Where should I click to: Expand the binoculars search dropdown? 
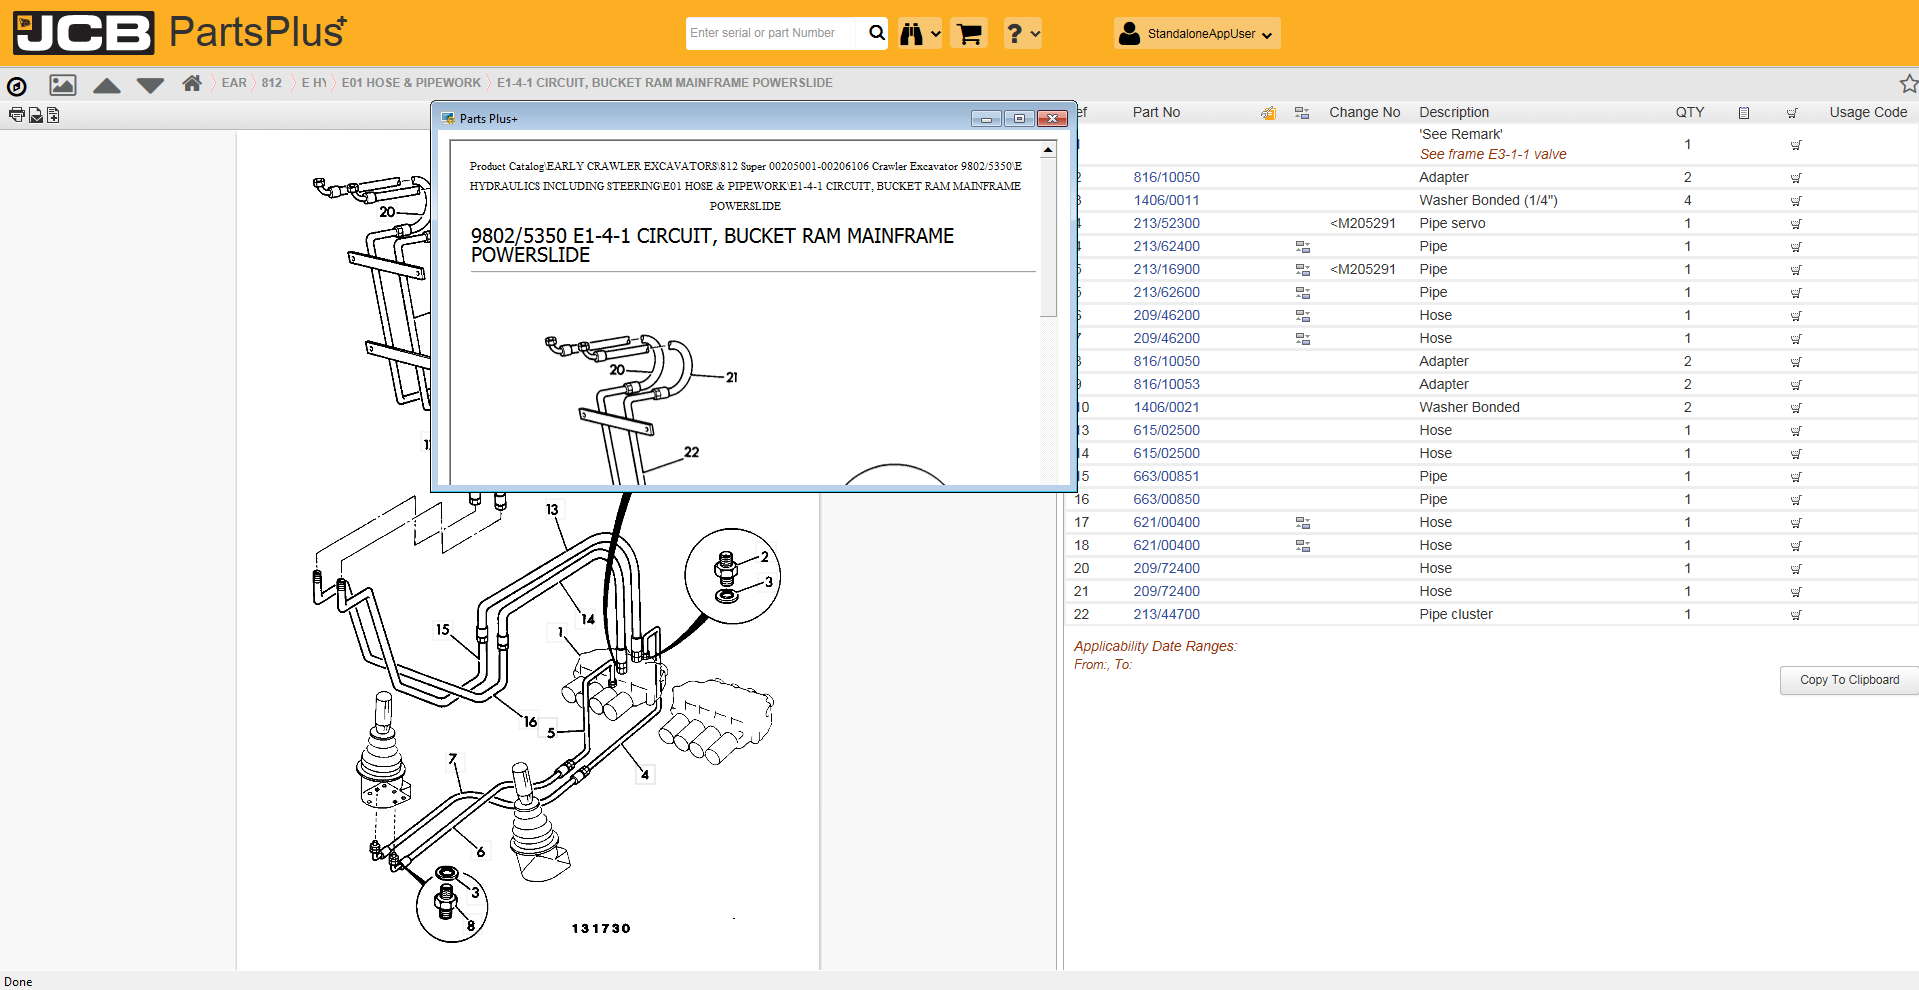pos(920,34)
